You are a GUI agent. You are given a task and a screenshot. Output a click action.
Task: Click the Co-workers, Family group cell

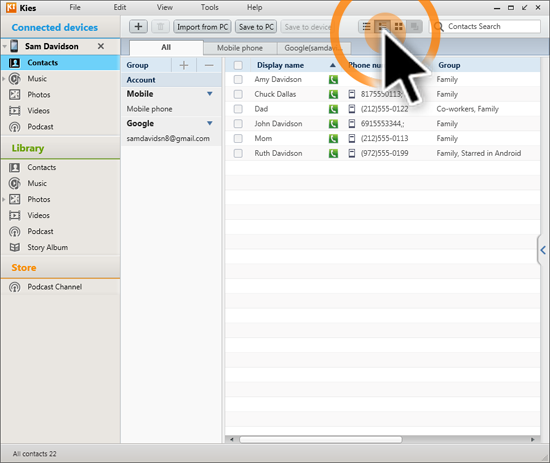point(467,109)
